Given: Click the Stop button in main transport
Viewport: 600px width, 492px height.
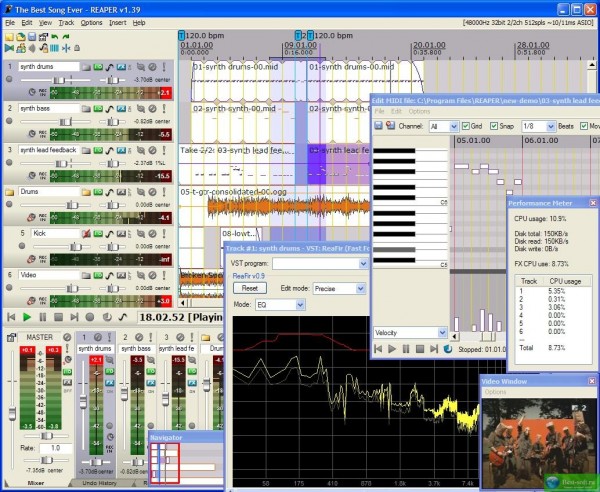Looking at the screenshot, I should [x=59, y=317].
